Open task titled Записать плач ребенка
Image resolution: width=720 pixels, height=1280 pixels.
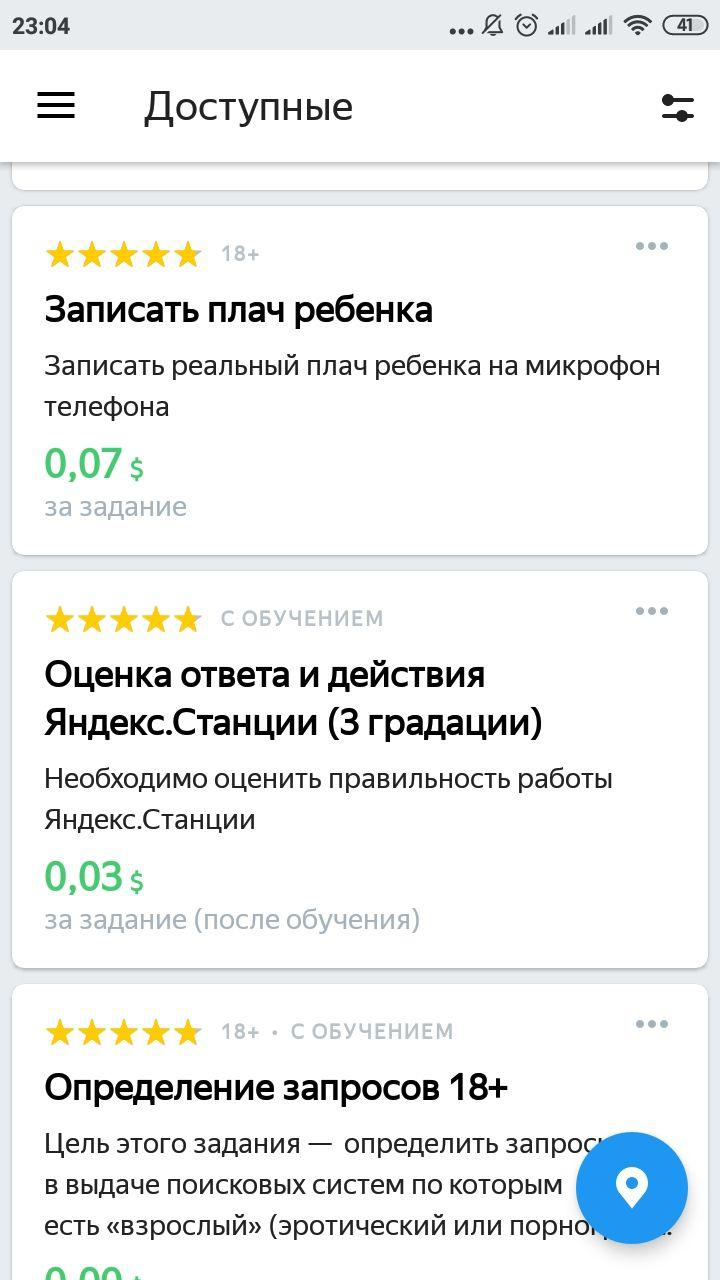238,310
